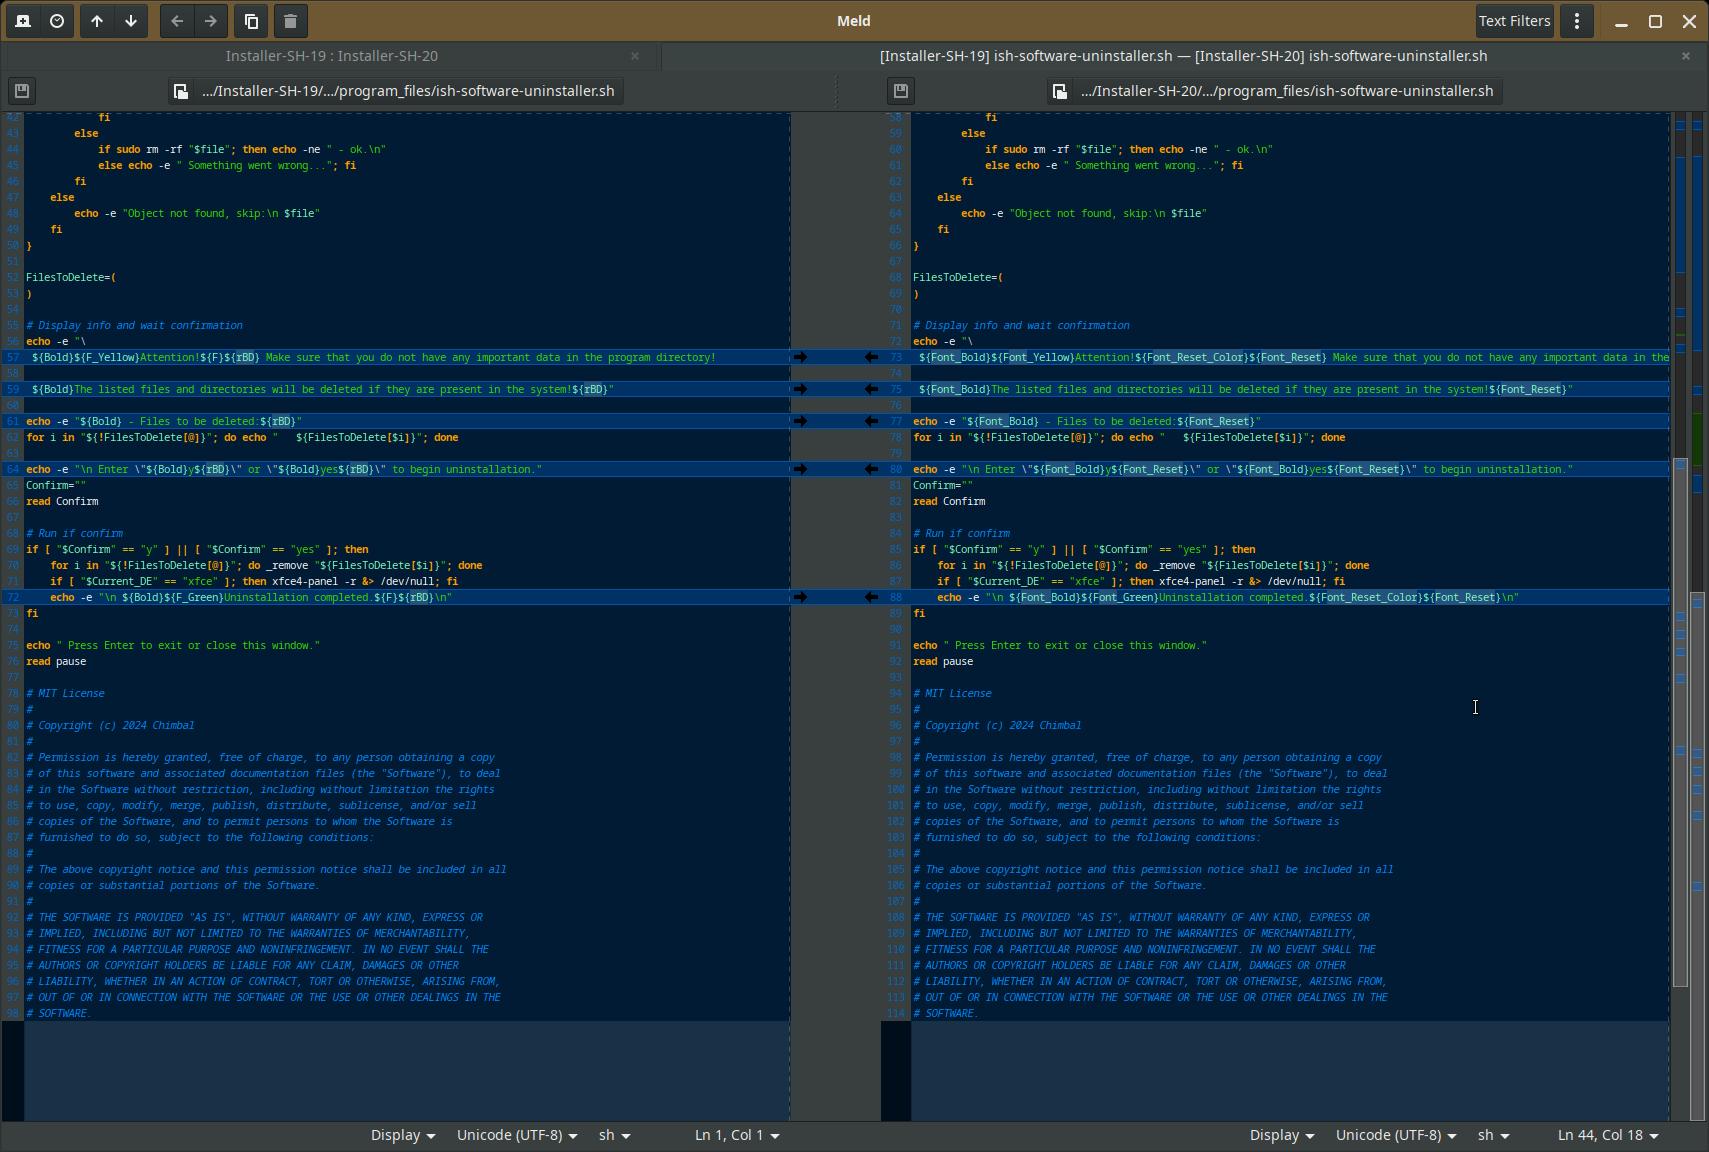Click the trash delete icon in toolbar
The height and width of the screenshot is (1152, 1709).
[290, 21]
